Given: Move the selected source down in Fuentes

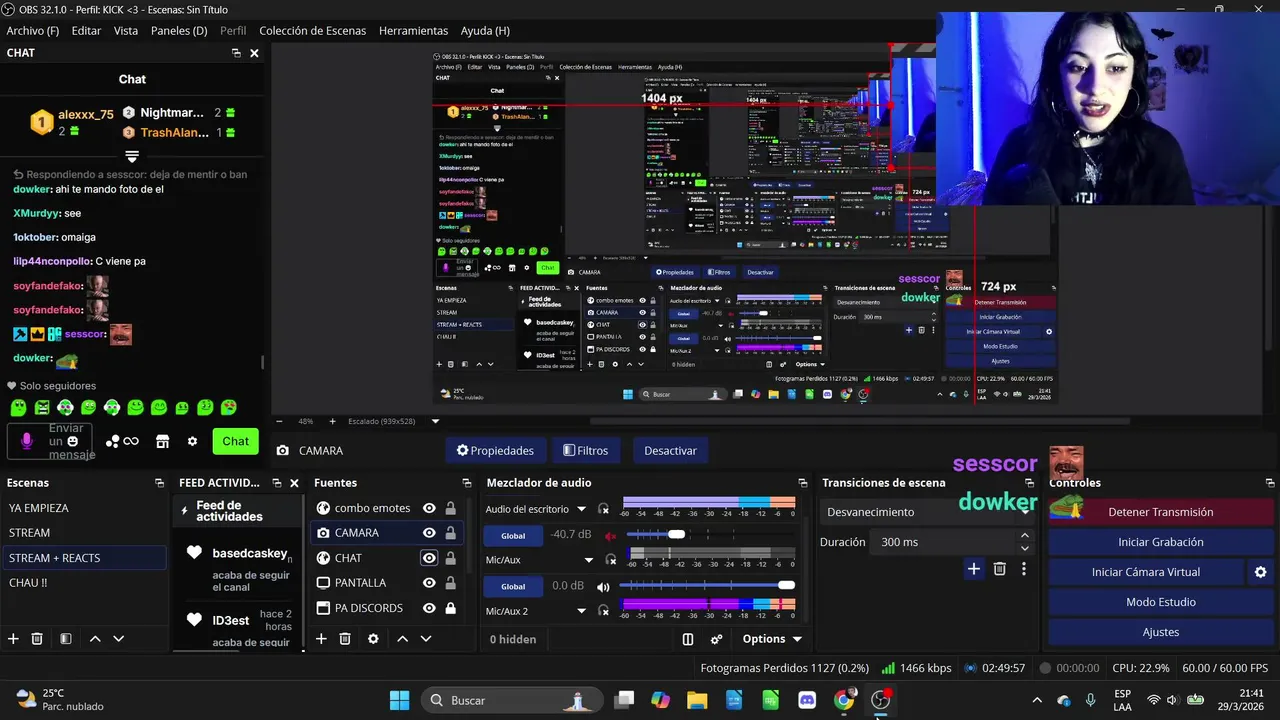Looking at the screenshot, I should click(x=426, y=639).
